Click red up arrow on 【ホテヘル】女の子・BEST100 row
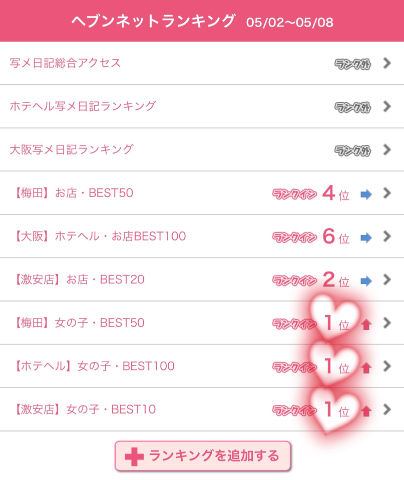 coord(366,367)
